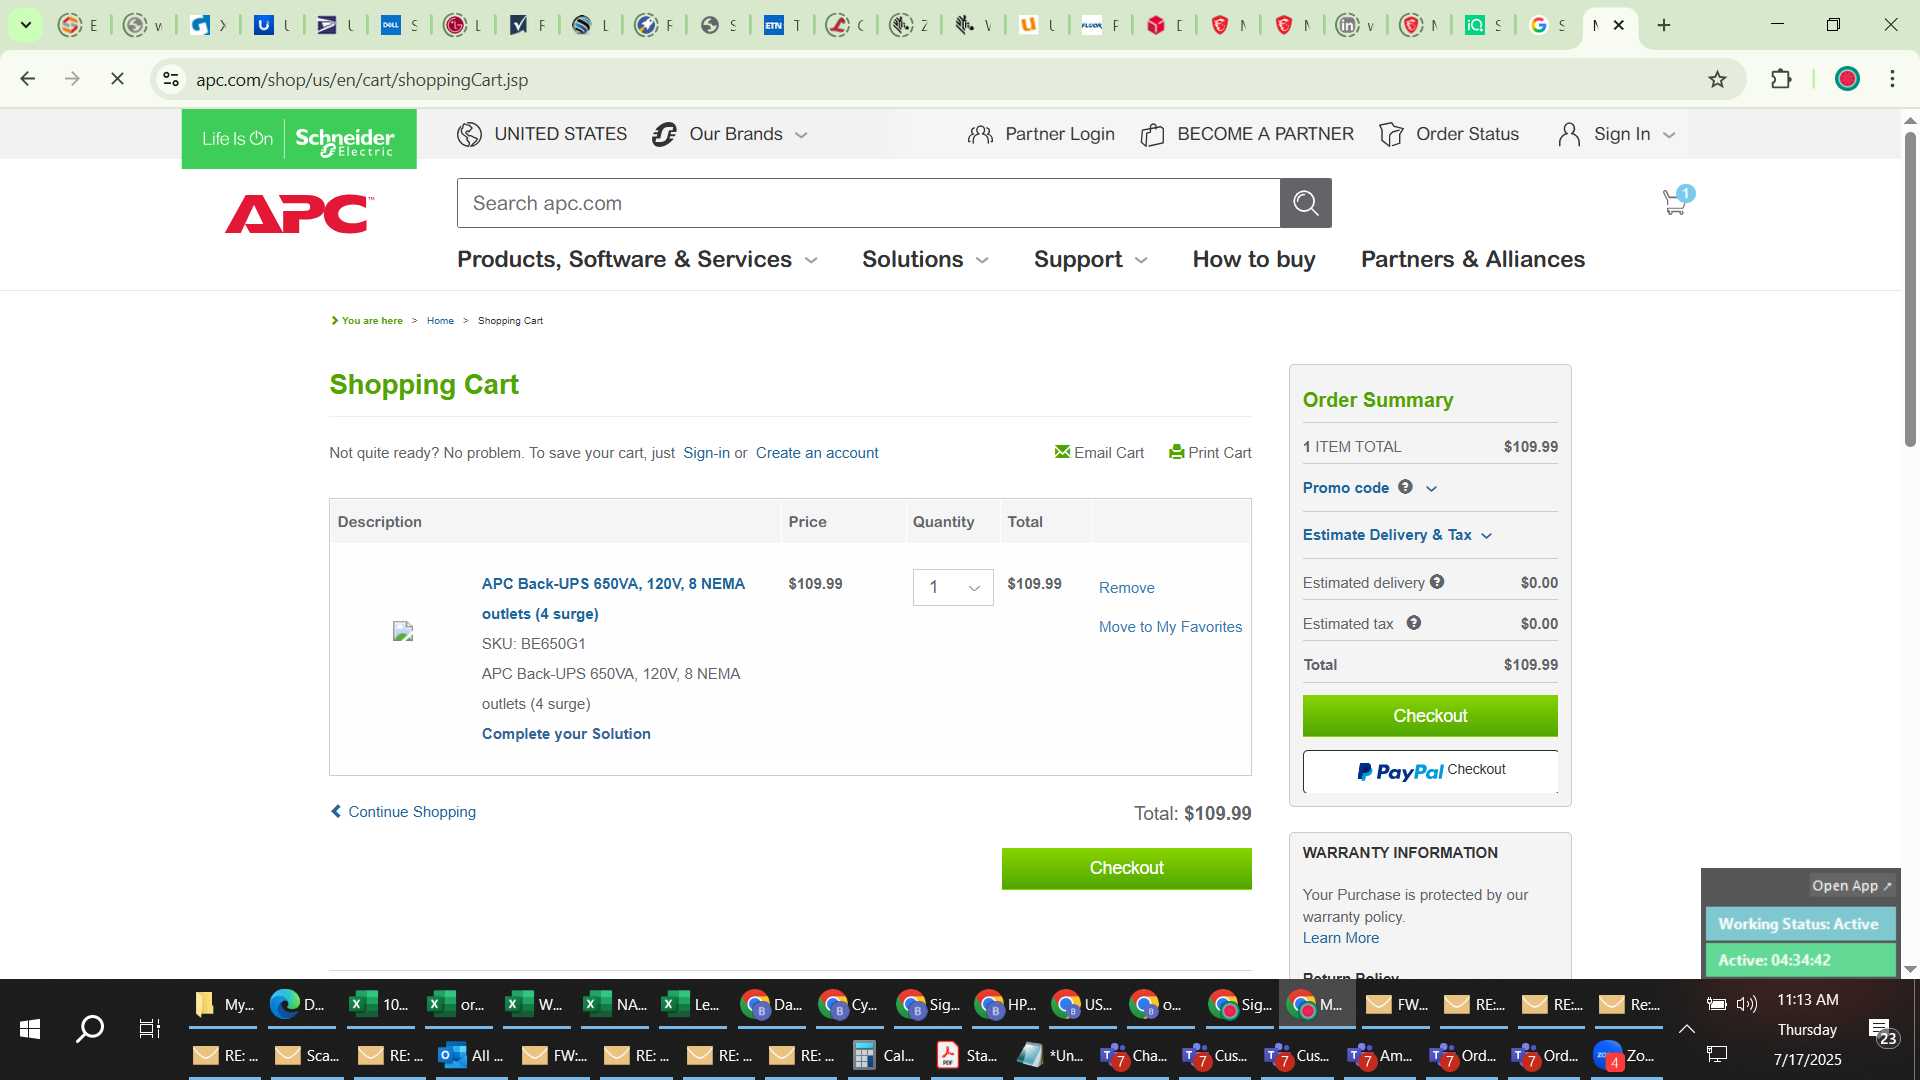The image size is (1920, 1080).
Task: Click Email Cart link
Action: (1099, 453)
